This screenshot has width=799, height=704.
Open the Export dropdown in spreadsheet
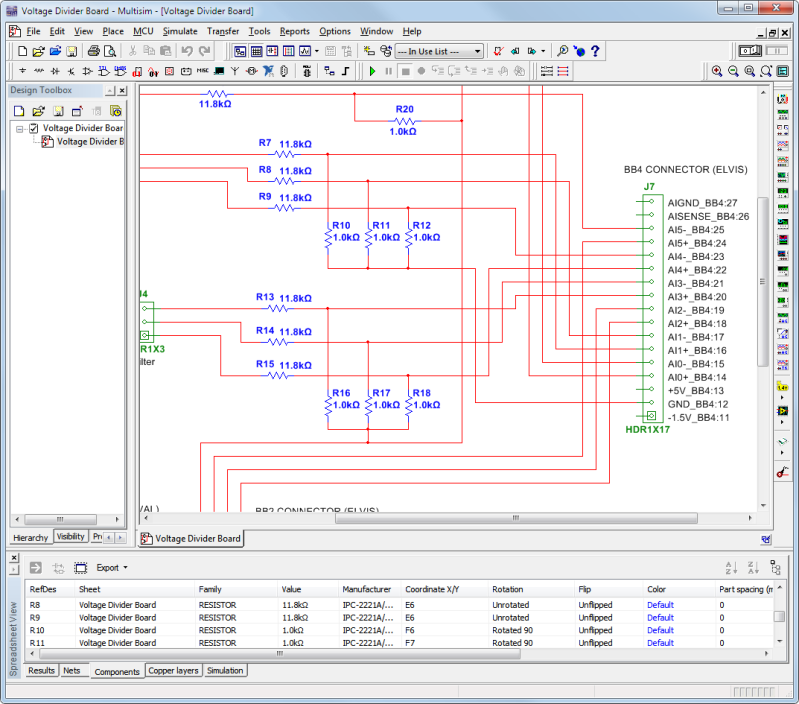click(112, 567)
